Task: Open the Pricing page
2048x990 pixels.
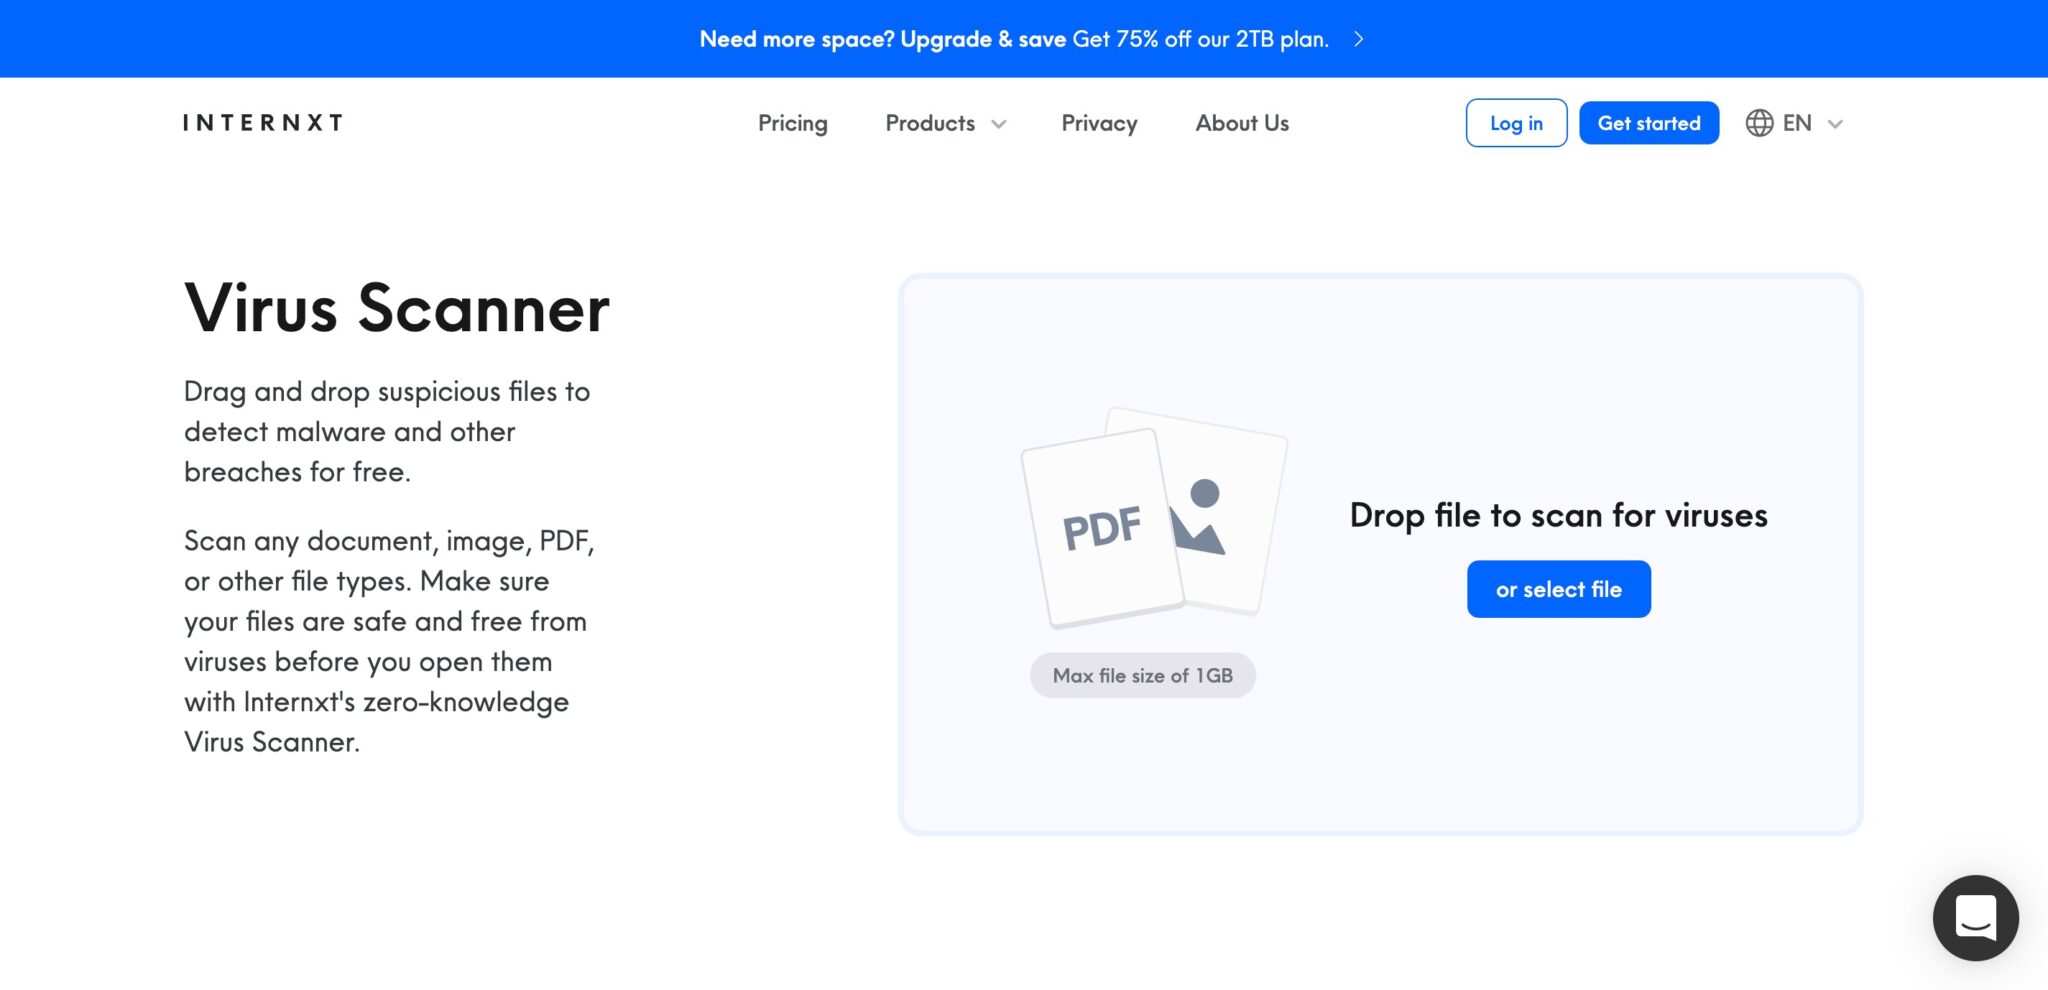Action: tap(792, 123)
